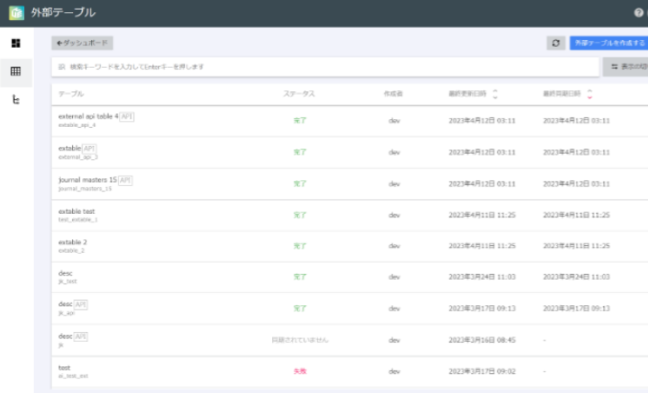Click the app logo in the header
Image resolution: width=648 pixels, height=393 pixels.
[17, 13]
